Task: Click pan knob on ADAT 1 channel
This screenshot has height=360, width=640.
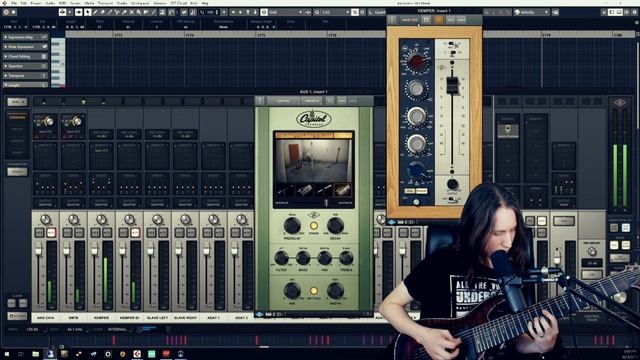Action: pyautogui.click(x=213, y=220)
